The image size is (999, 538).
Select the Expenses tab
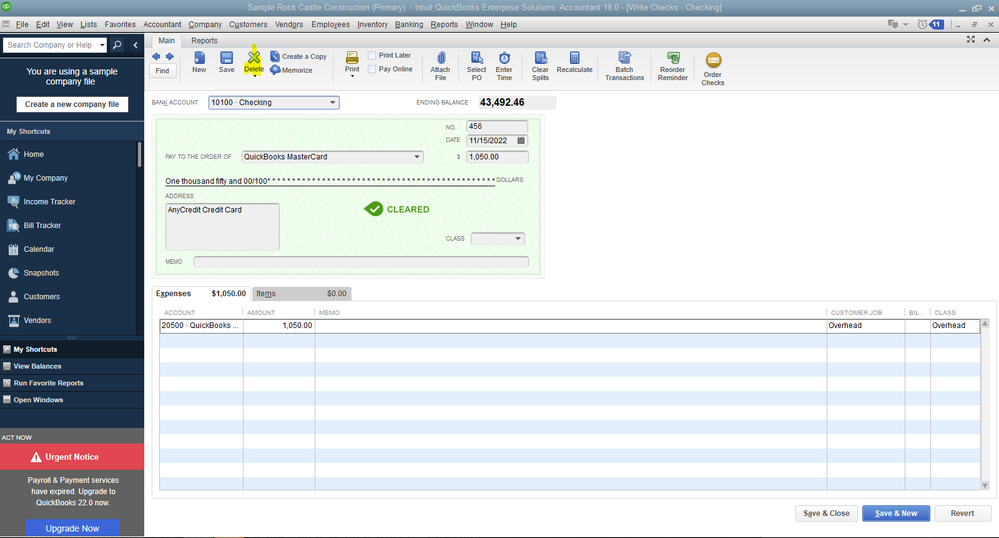pos(201,294)
